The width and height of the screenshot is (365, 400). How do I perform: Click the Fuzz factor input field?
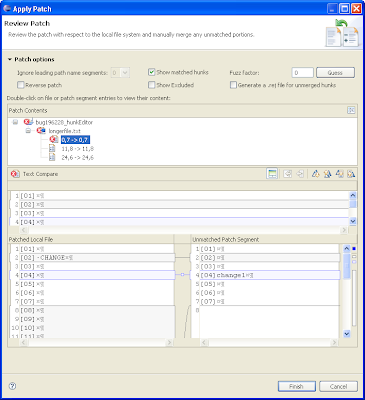pyautogui.click(x=302, y=72)
